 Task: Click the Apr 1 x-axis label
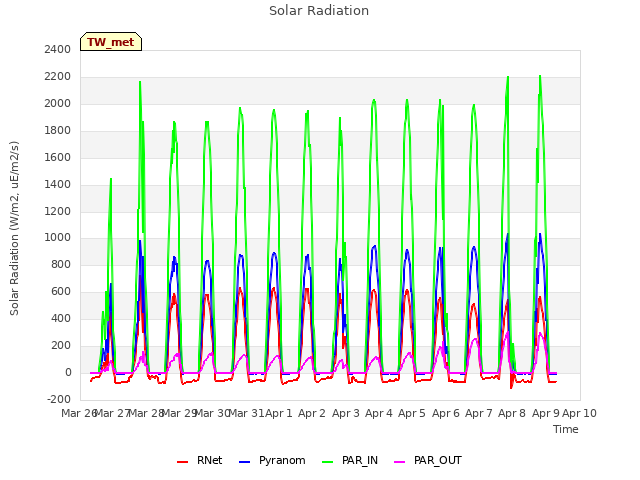pos(279,413)
